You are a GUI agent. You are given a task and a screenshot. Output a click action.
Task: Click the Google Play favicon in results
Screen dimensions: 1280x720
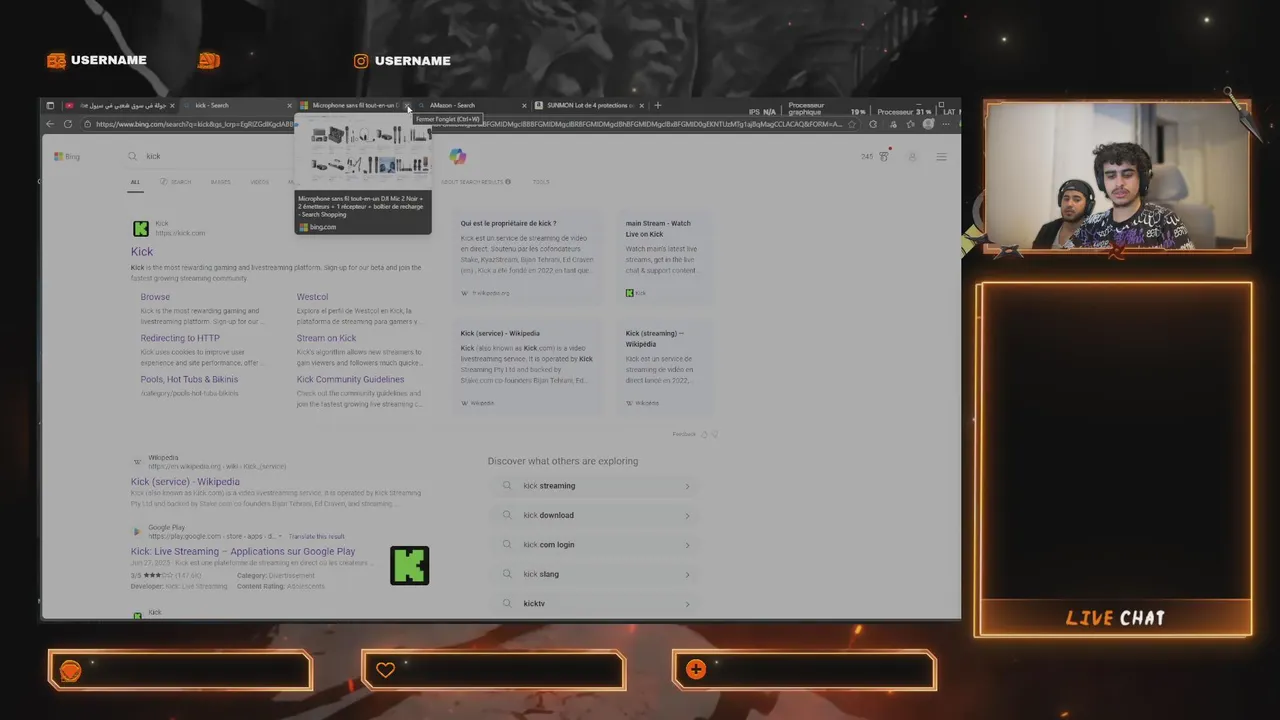137,532
